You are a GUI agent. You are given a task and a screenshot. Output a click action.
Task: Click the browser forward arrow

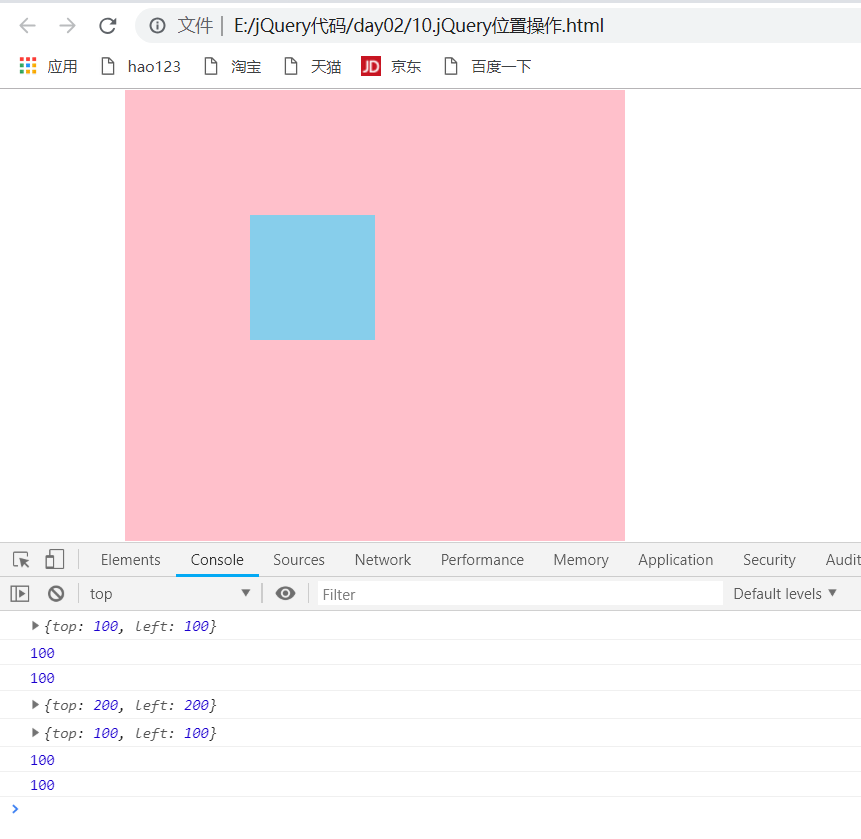click(68, 26)
